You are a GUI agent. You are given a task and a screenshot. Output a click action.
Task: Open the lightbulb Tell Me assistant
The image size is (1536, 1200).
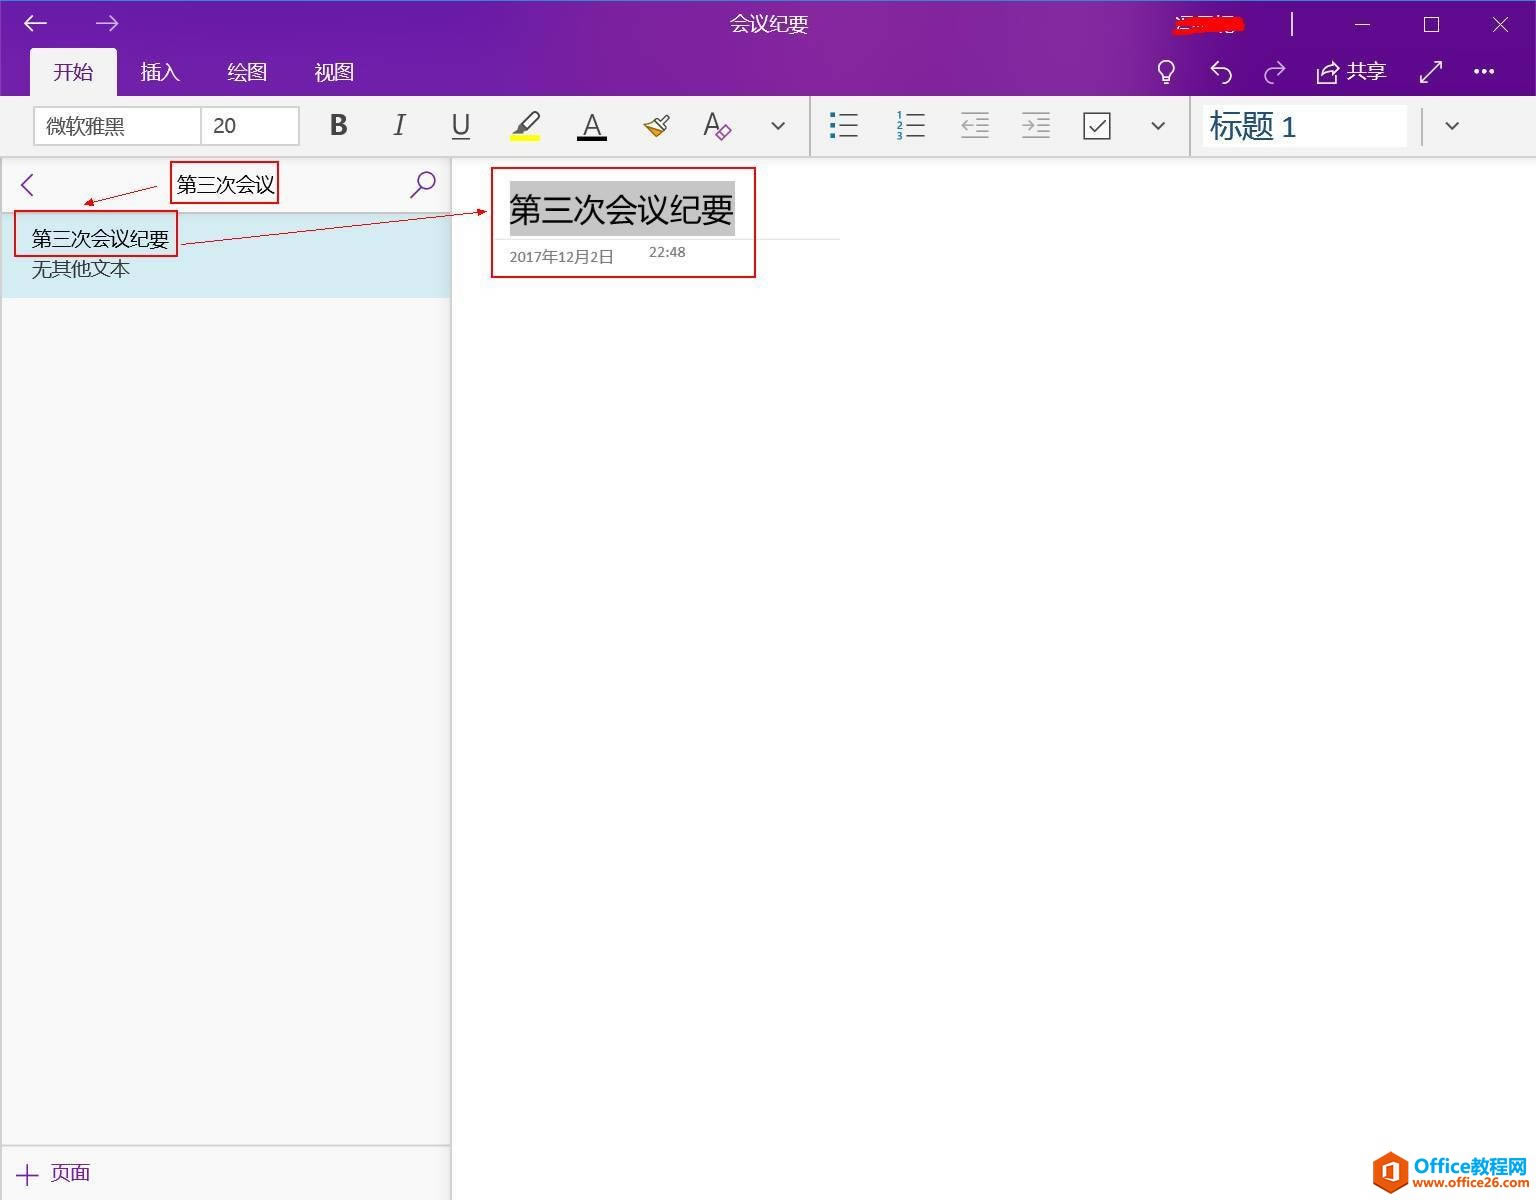(1165, 71)
